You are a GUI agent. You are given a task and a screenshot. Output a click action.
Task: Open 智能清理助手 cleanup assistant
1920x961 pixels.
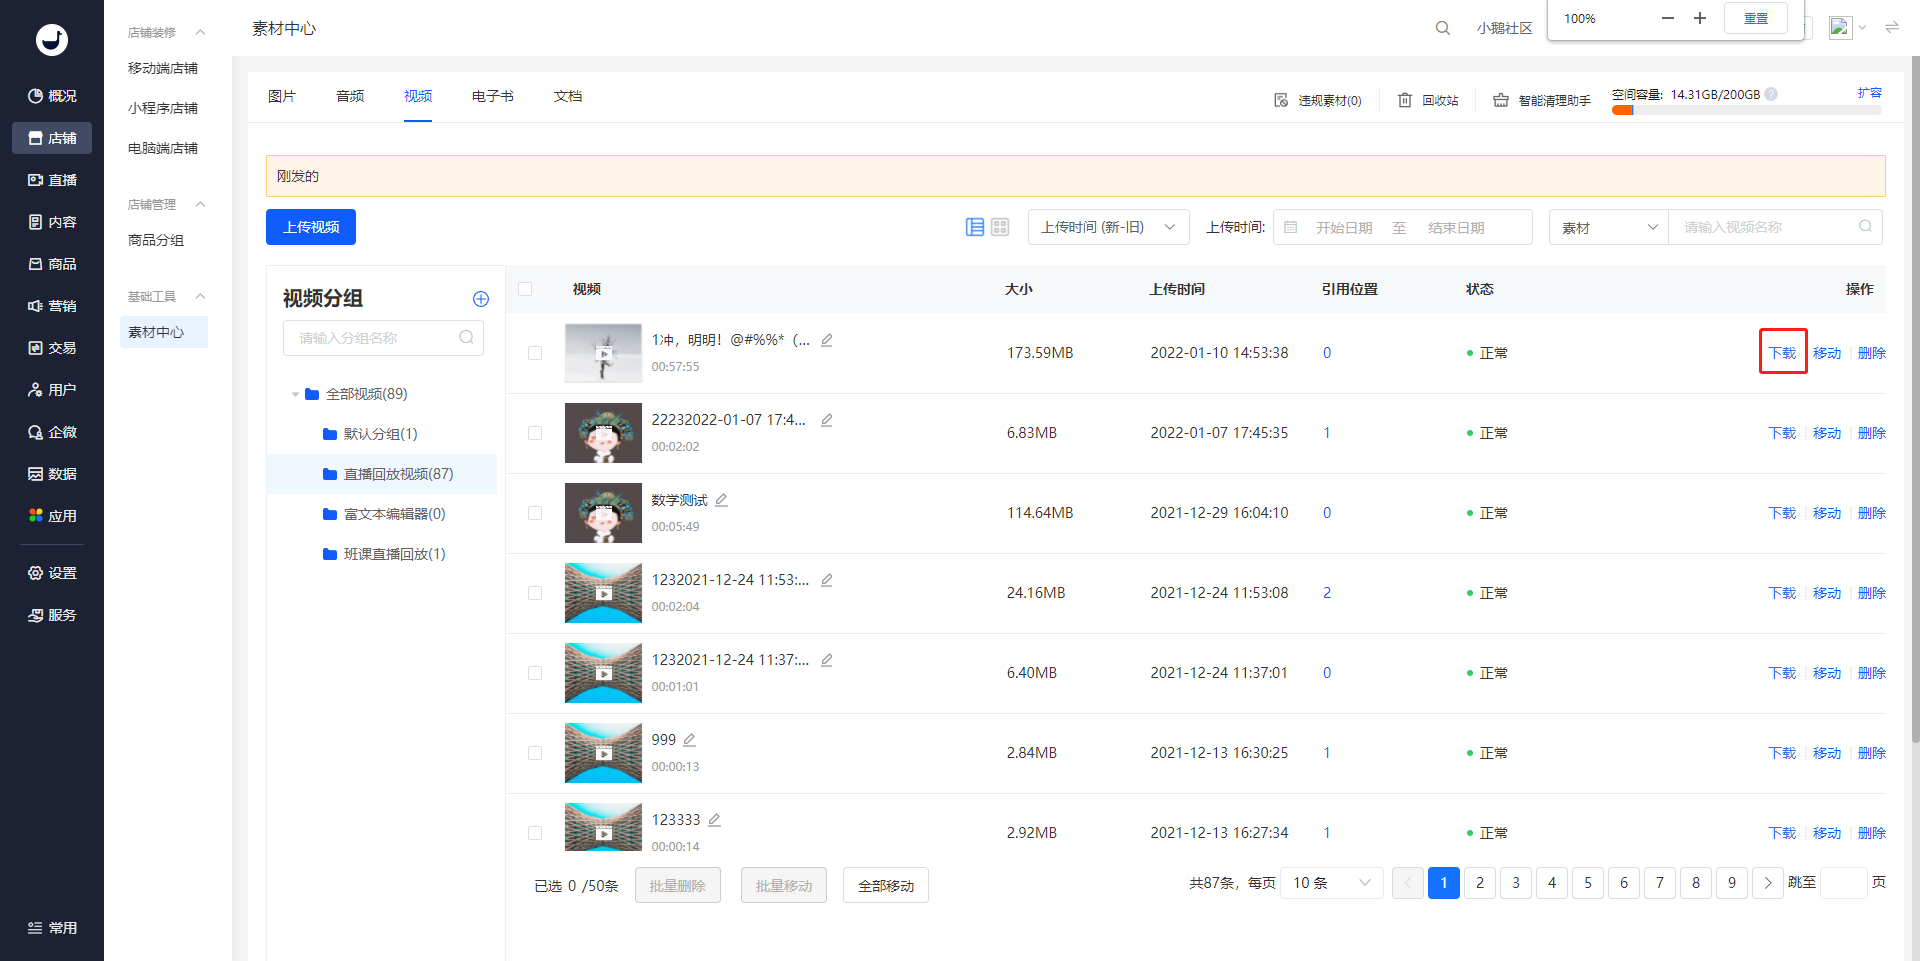pyautogui.click(x=1541, y=100)
